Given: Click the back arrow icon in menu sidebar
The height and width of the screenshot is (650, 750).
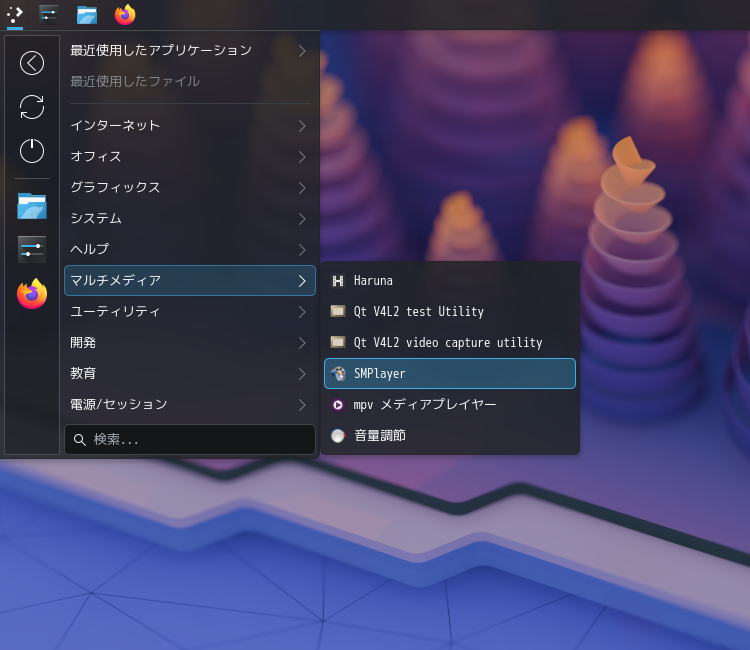Looking at the screenshot, I should point(32,63).
